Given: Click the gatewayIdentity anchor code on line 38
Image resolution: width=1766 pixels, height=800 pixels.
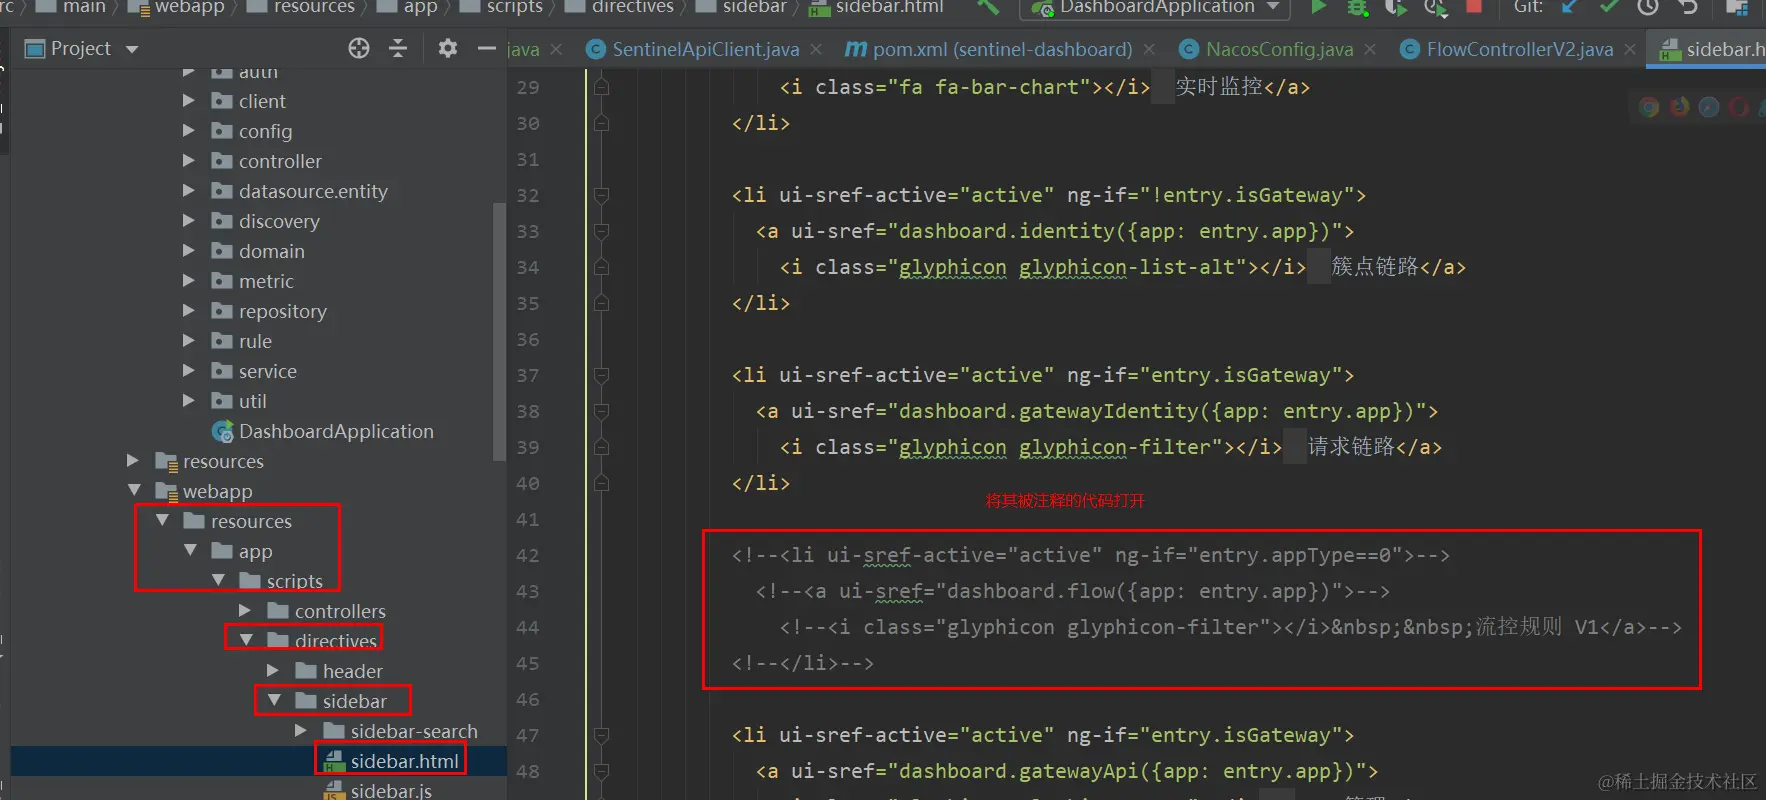Looking at the screenshot, I should pos(1097,411).
